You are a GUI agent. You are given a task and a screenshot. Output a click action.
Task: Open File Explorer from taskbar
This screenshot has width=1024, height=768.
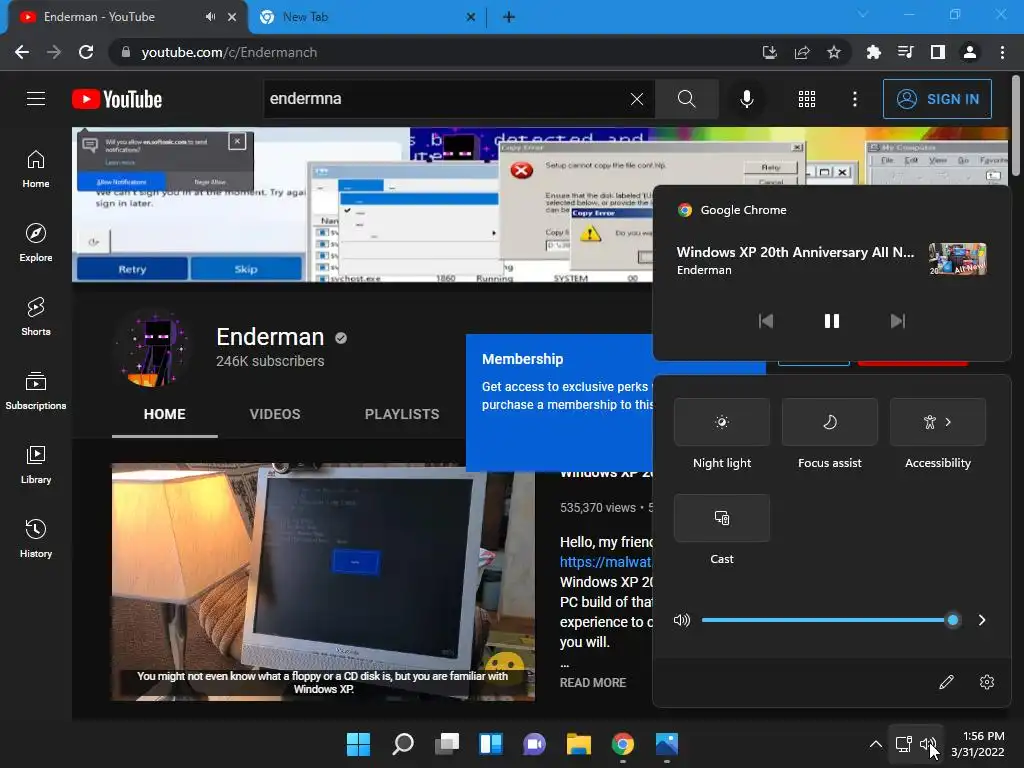coord(579,744)
